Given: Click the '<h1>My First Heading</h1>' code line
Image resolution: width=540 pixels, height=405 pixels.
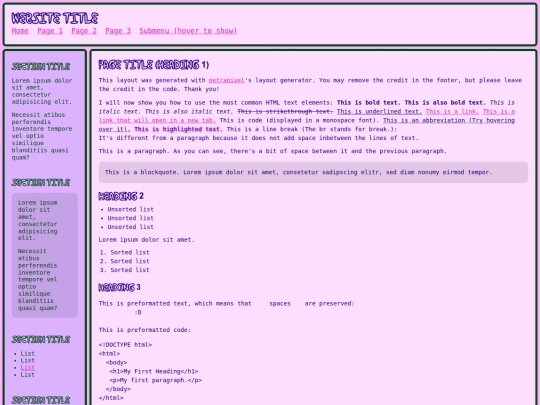Looking at the screenshot, I should tap(154, 372).
